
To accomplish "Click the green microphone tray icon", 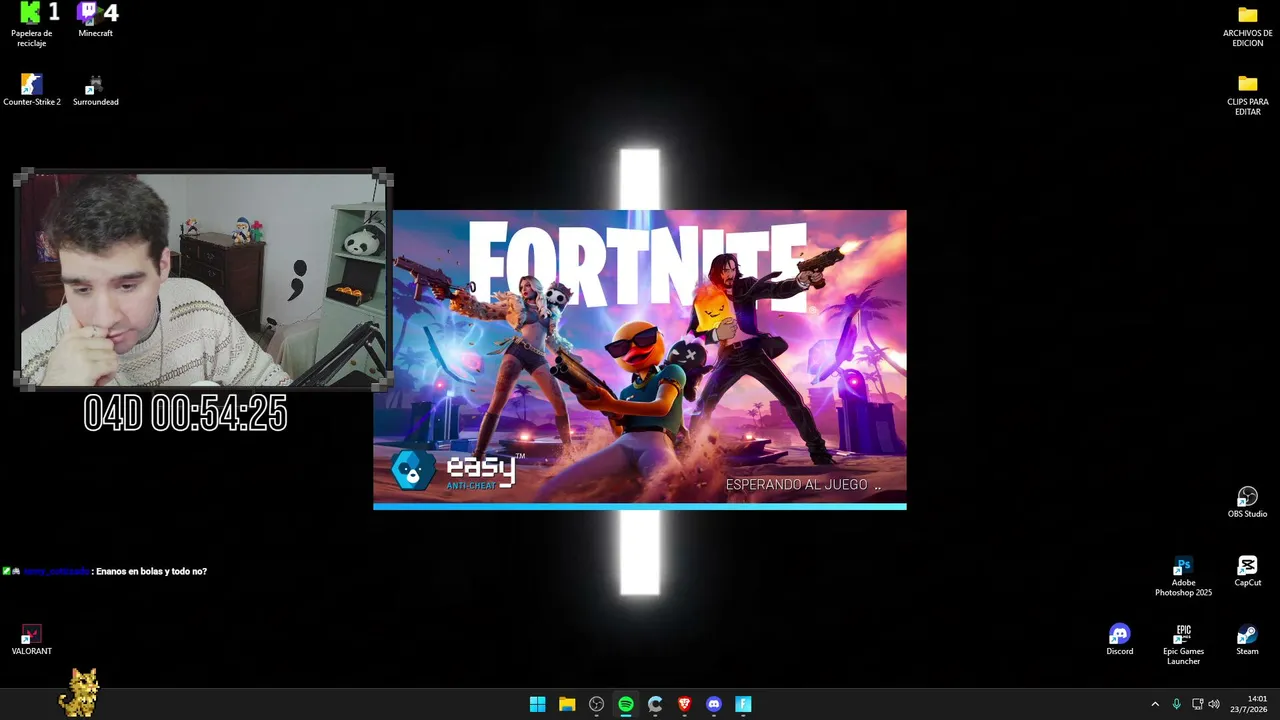I will pos(1176,704).
